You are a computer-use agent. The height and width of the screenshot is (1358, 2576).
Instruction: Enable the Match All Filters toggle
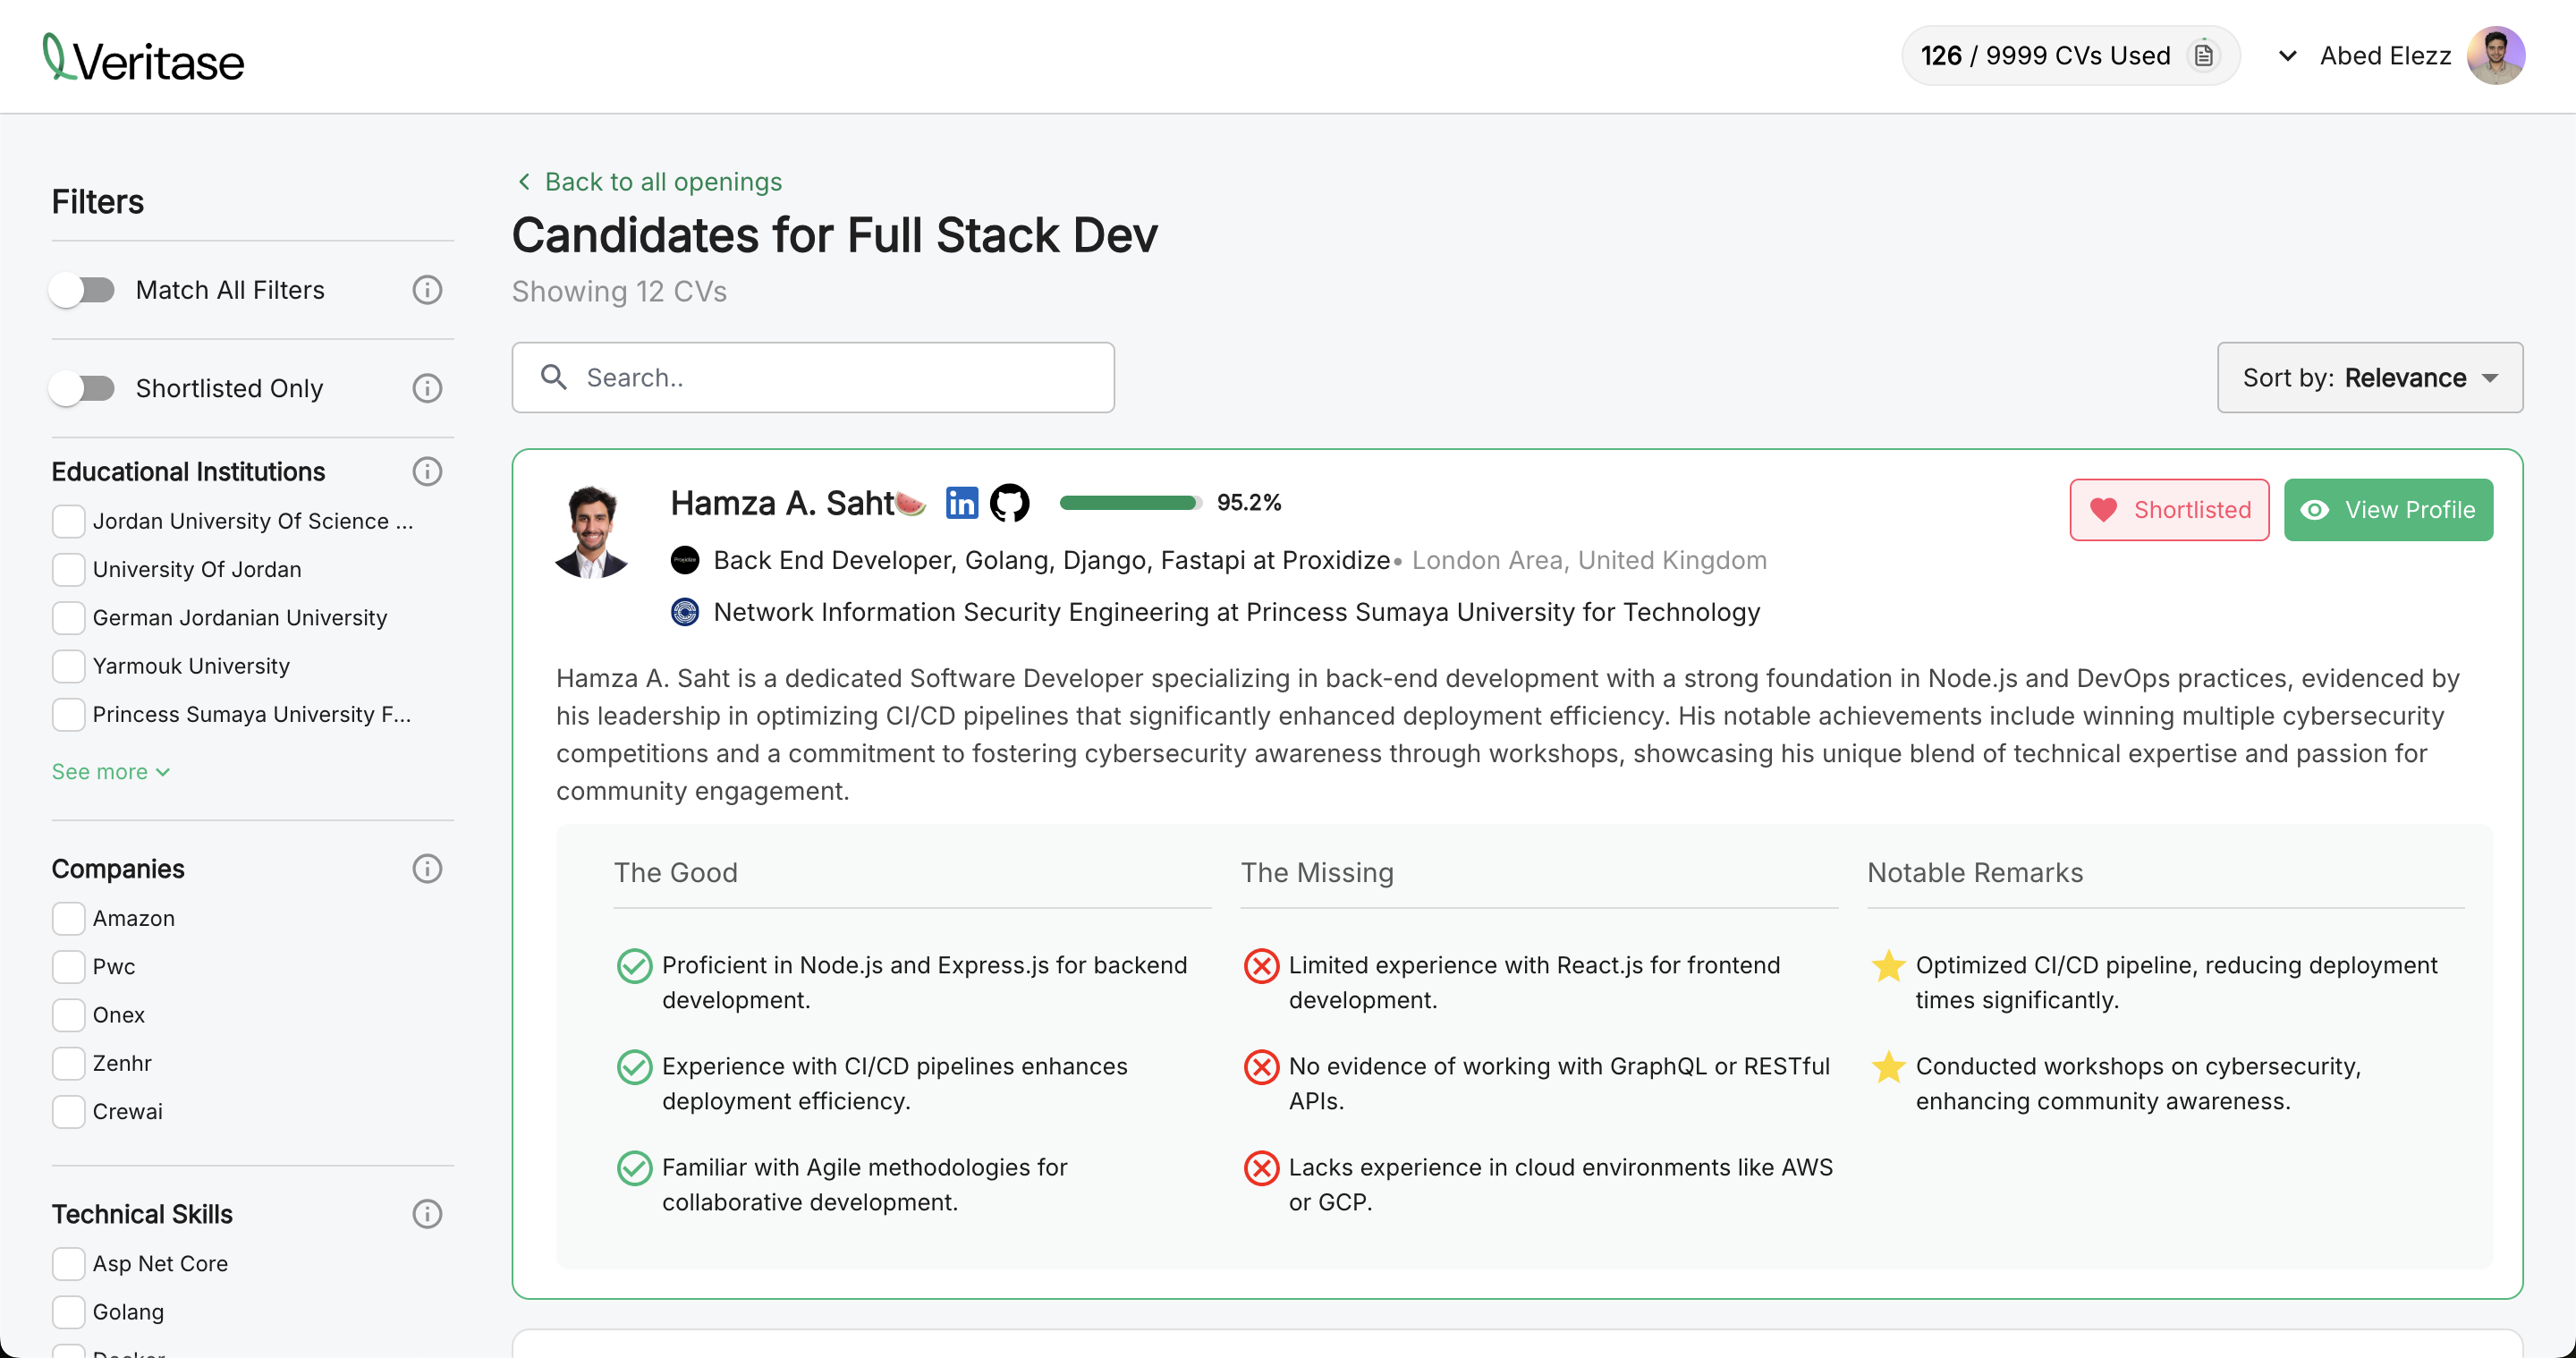84,290
